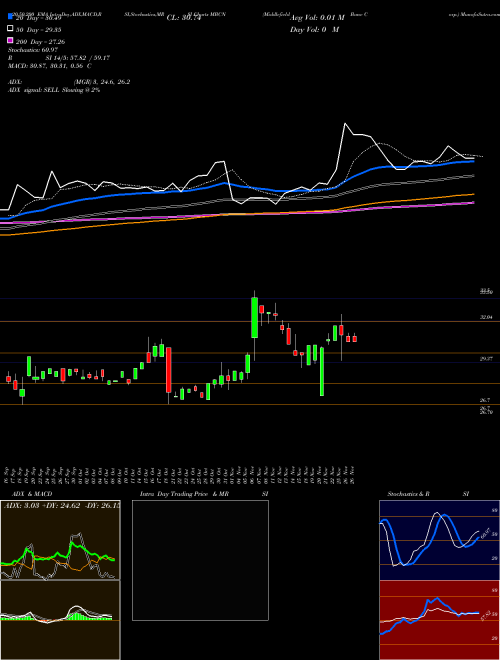The height and width of the screenshot is (660, 500).
Task: Open the MACD histogram chart panel
Action: [x=60, y=620]
